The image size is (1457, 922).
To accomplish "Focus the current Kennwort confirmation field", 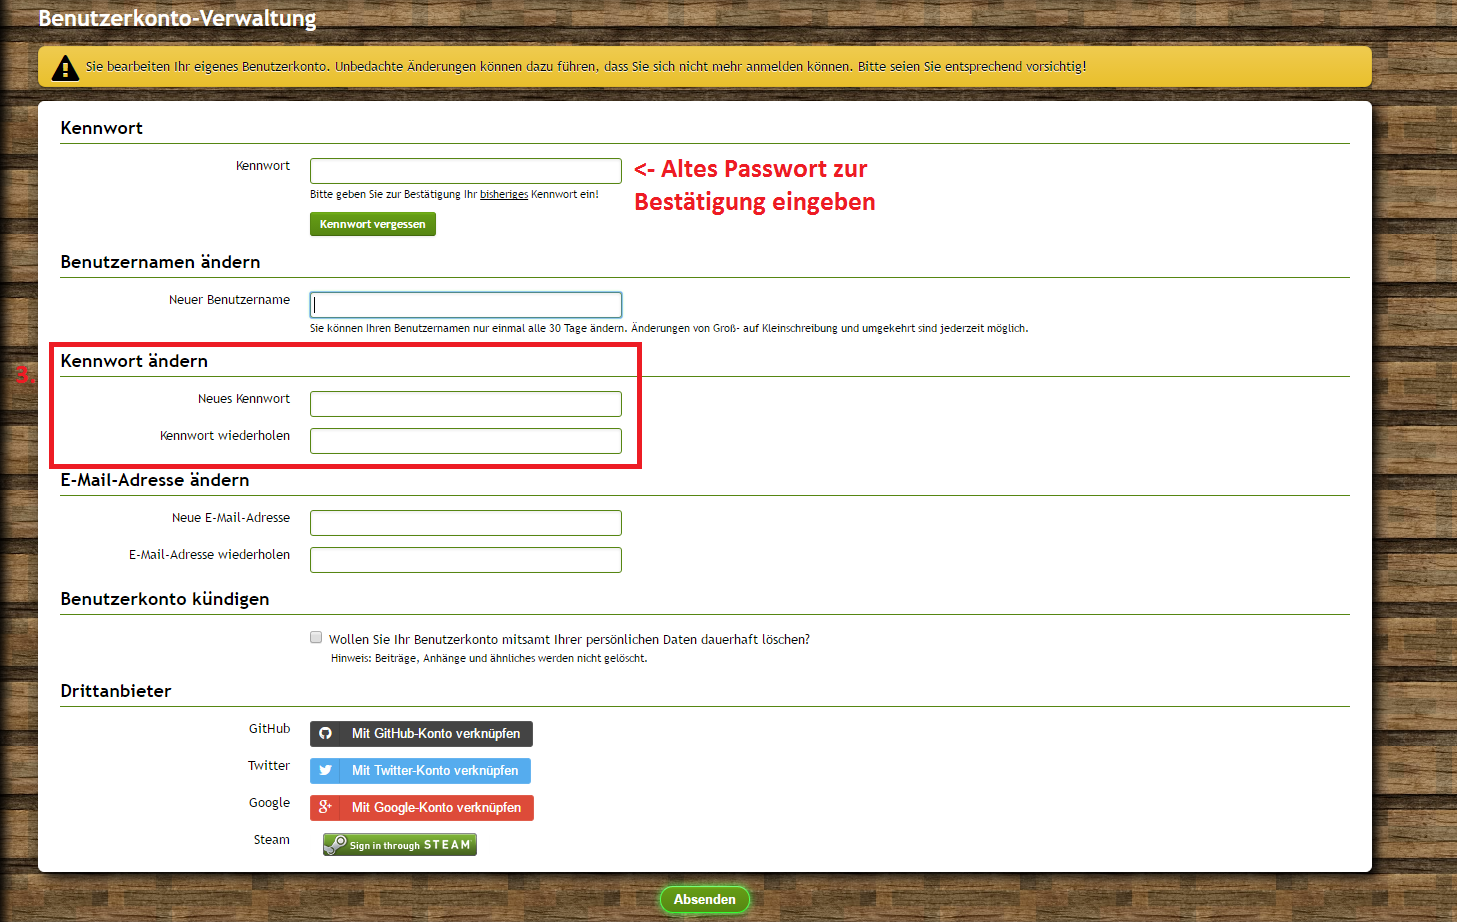I will click(x=465, y=171).
